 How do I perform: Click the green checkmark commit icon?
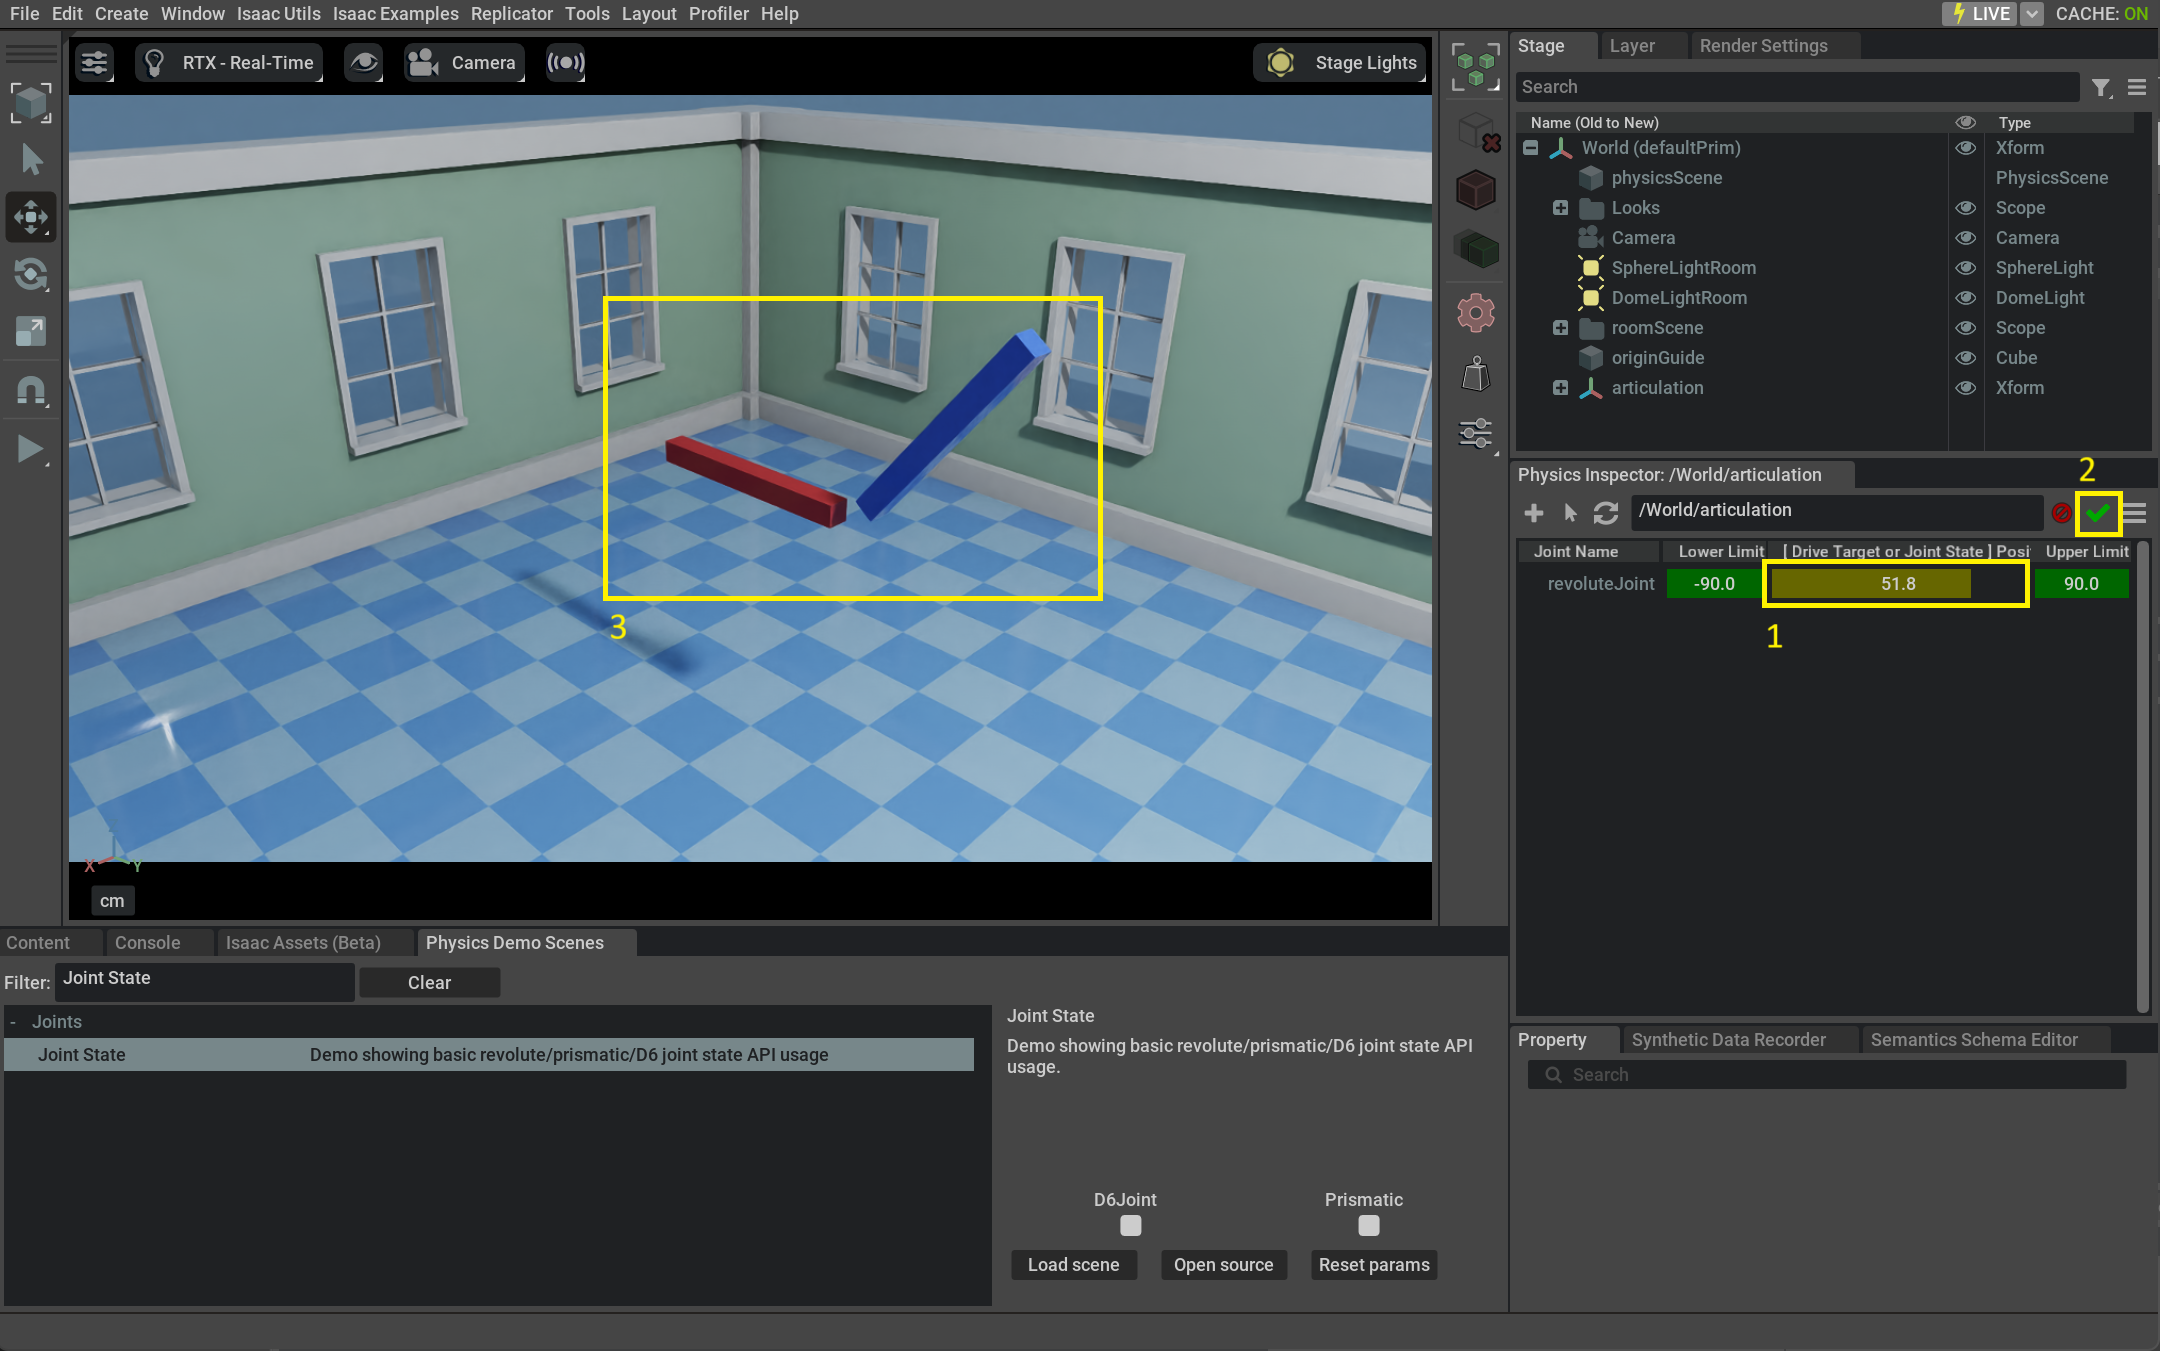tap(2097, 513)
